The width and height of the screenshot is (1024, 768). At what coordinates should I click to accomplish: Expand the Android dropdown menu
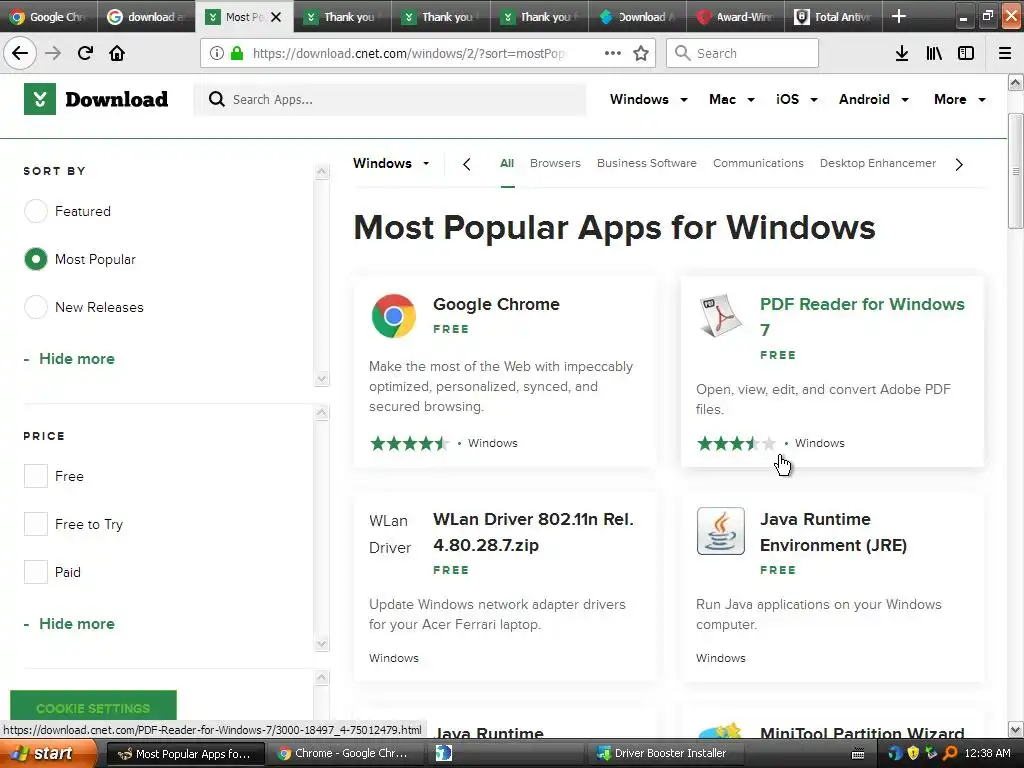pyautogui.click(x=874, y=99)
